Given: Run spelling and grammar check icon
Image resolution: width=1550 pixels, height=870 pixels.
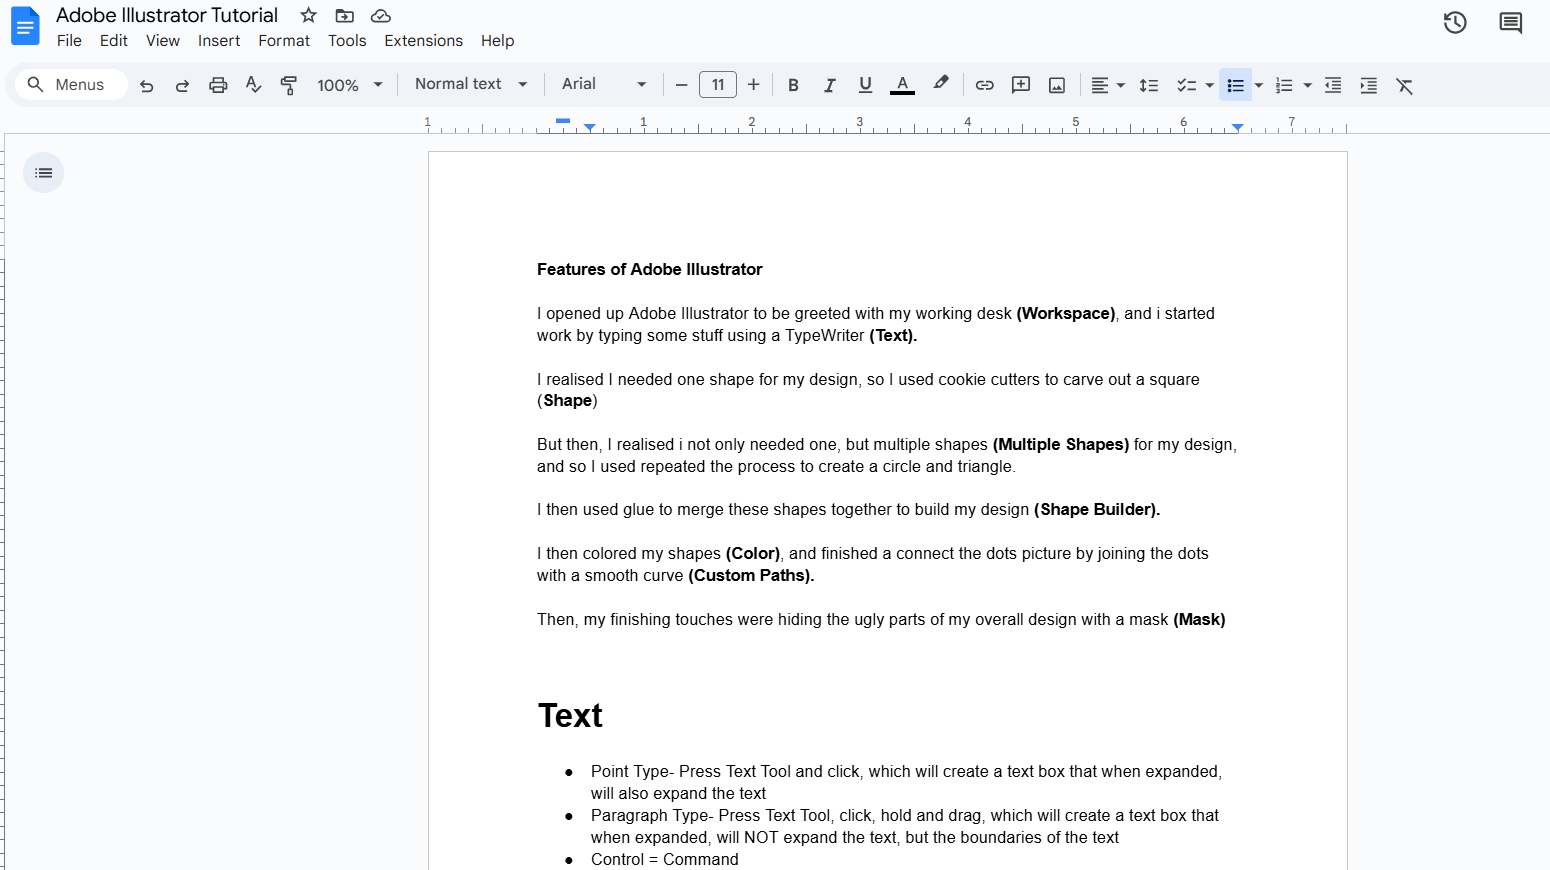Looking at the screenshot, I should (254, 86).
